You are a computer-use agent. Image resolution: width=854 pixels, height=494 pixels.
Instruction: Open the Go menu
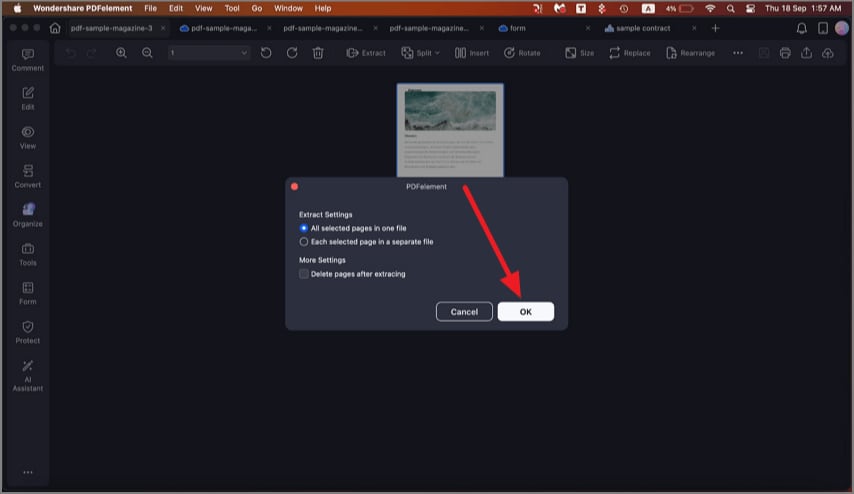[257, 8]
